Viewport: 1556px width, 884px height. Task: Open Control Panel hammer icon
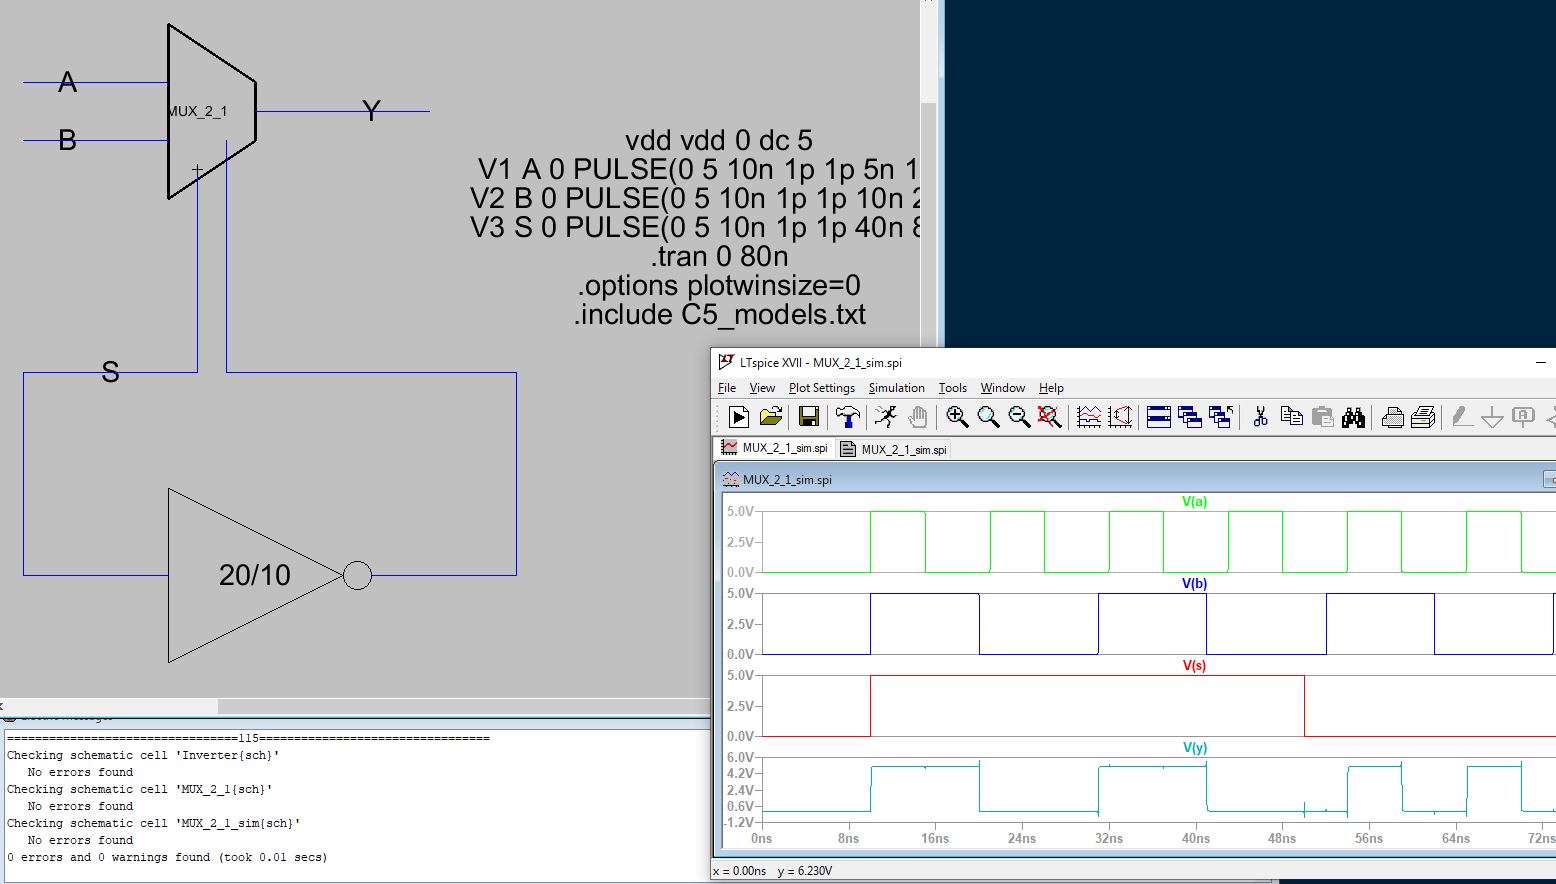[847, 417]
